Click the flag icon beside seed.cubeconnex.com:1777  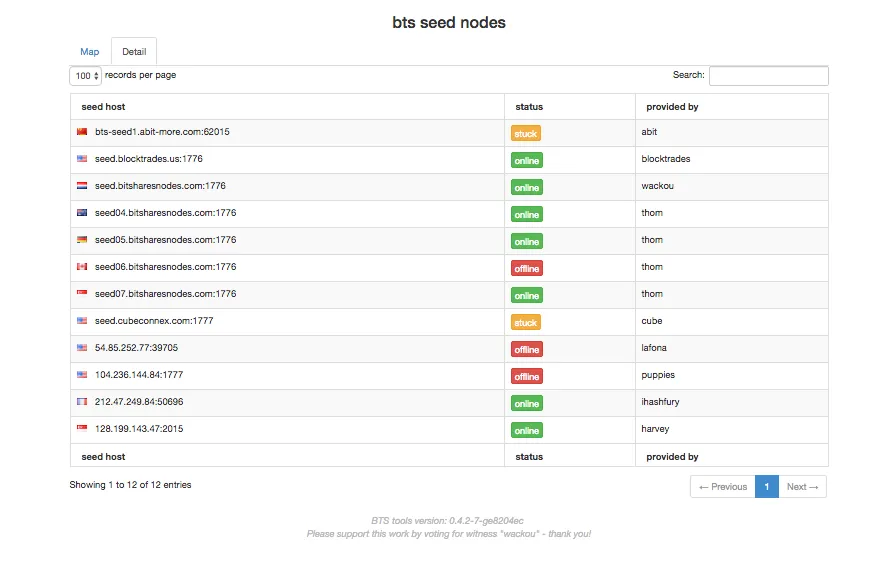[82, 321]
